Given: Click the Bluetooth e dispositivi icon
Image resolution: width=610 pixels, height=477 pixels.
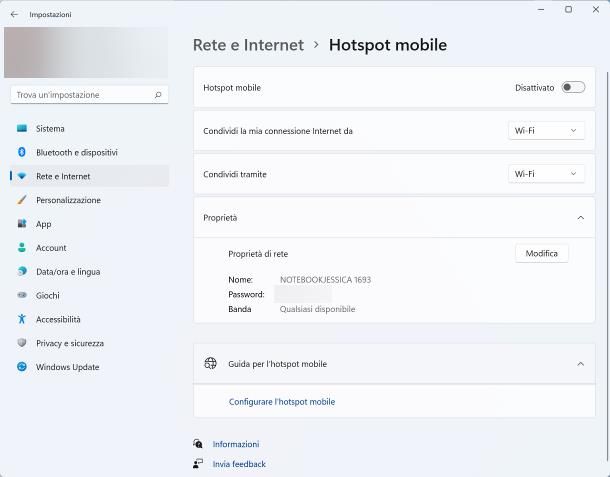Looking at the screenshot, I should tap(22, 153).
